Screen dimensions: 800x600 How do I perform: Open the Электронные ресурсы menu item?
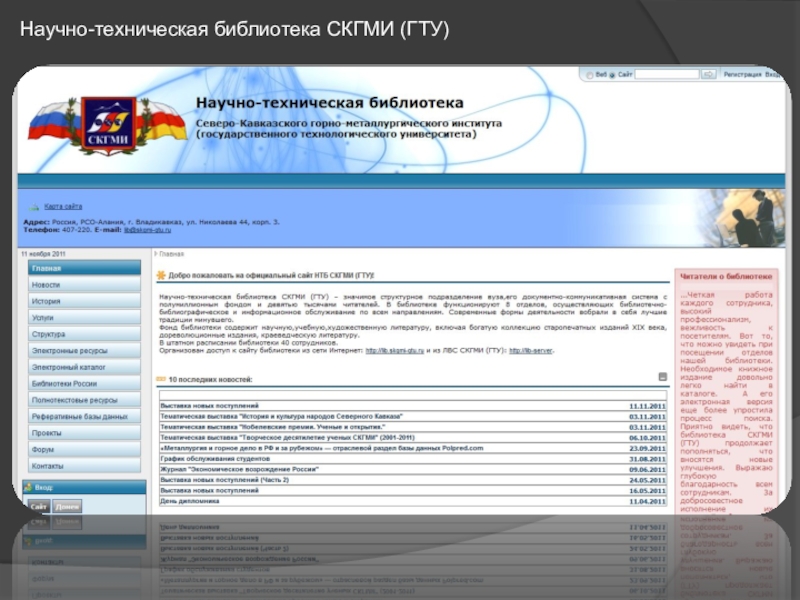coord(84,351)
